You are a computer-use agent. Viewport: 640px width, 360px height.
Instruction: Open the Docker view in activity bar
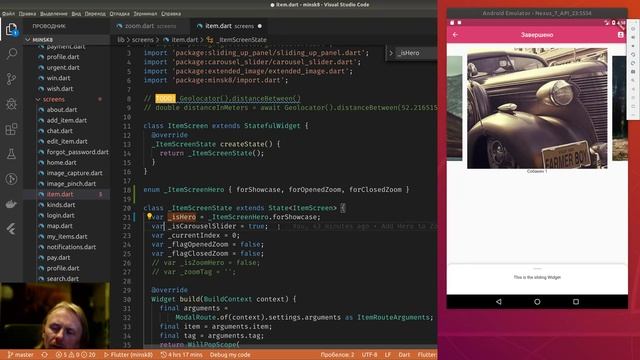(11, 204)
